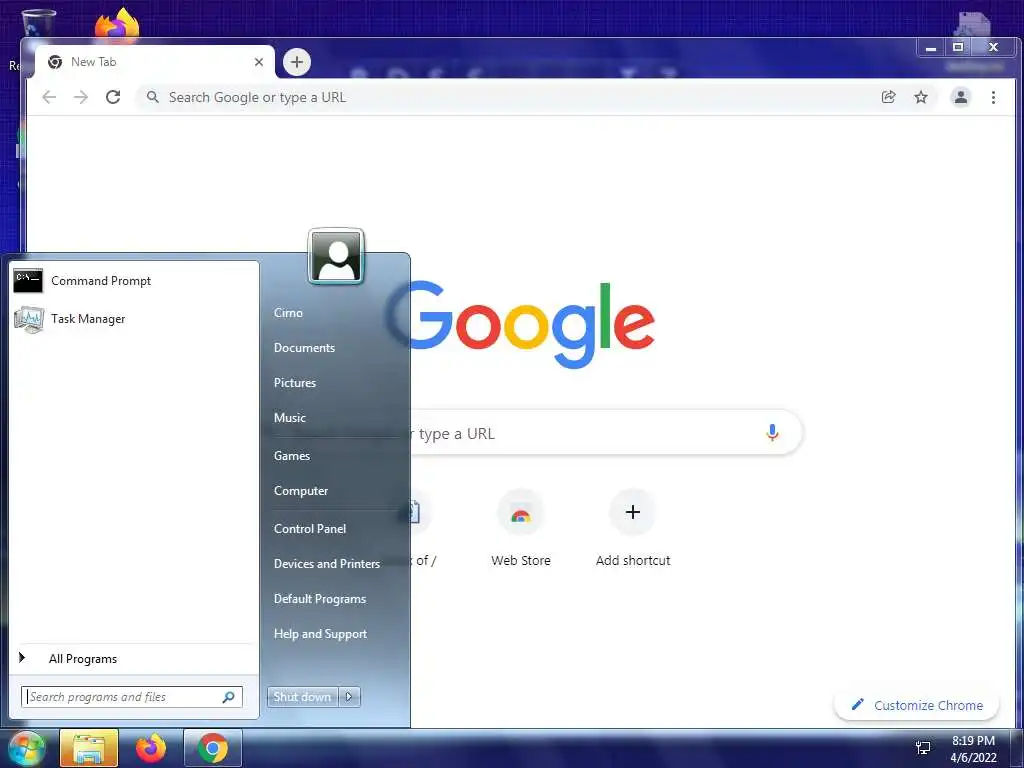Screen dimensions: 1024x768
Task: Click the Chrome forward arrow
Action: pyautogui.click(x=81, y=97)
